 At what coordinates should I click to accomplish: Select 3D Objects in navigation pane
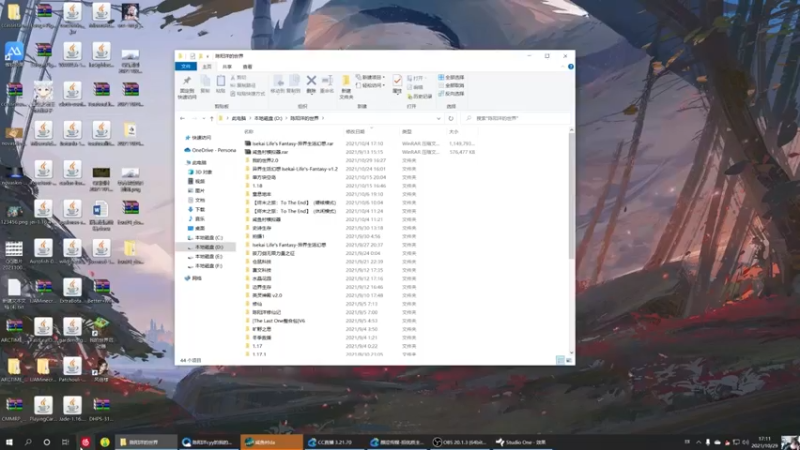200,172
